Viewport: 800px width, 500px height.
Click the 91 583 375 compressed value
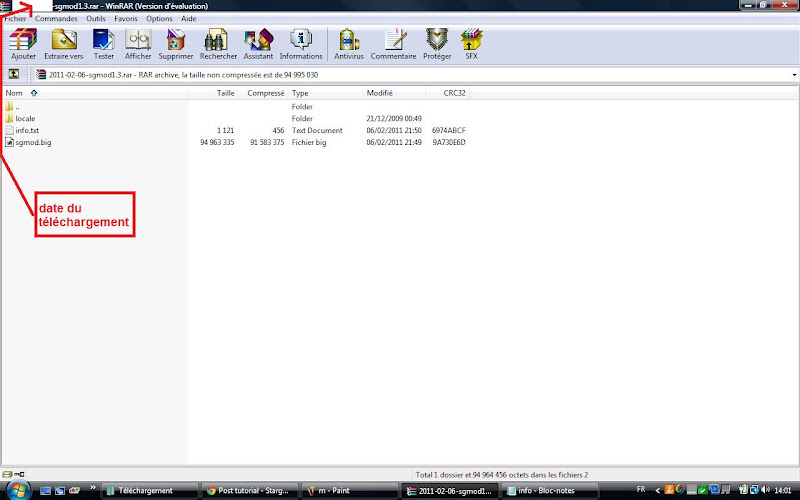pos(267,142)
